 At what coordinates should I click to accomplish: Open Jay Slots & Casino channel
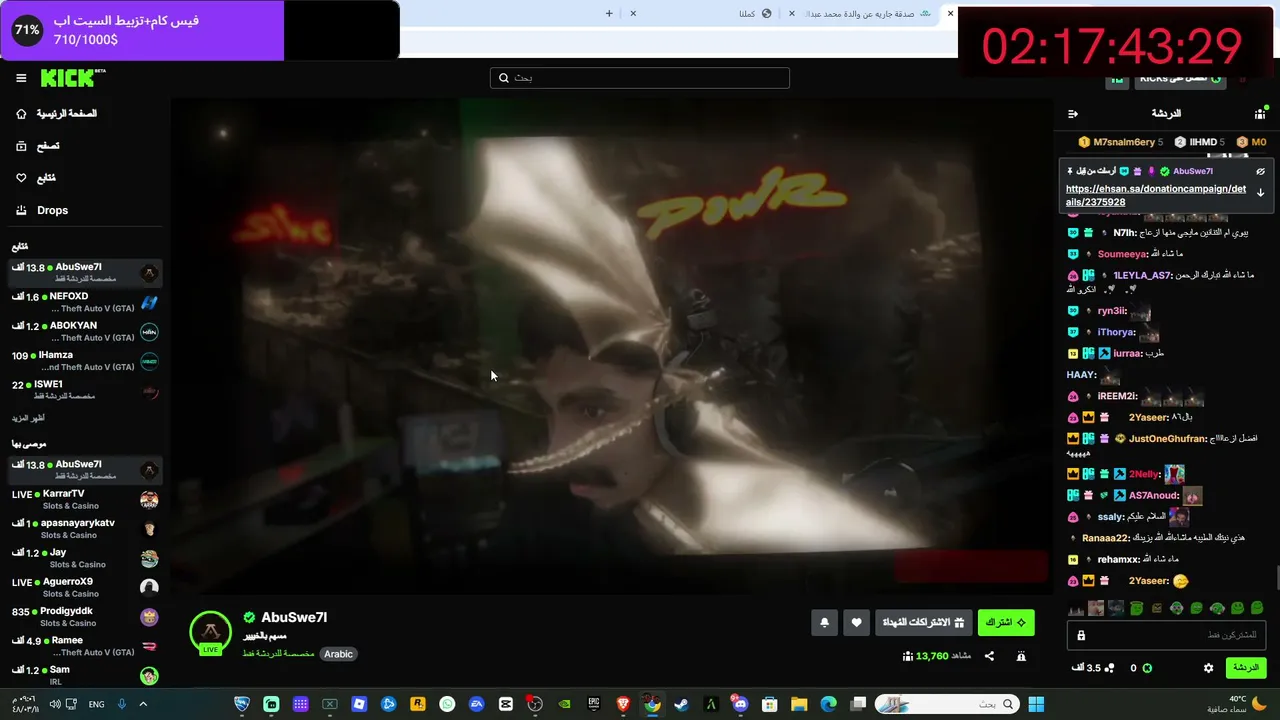pos(85,558)
